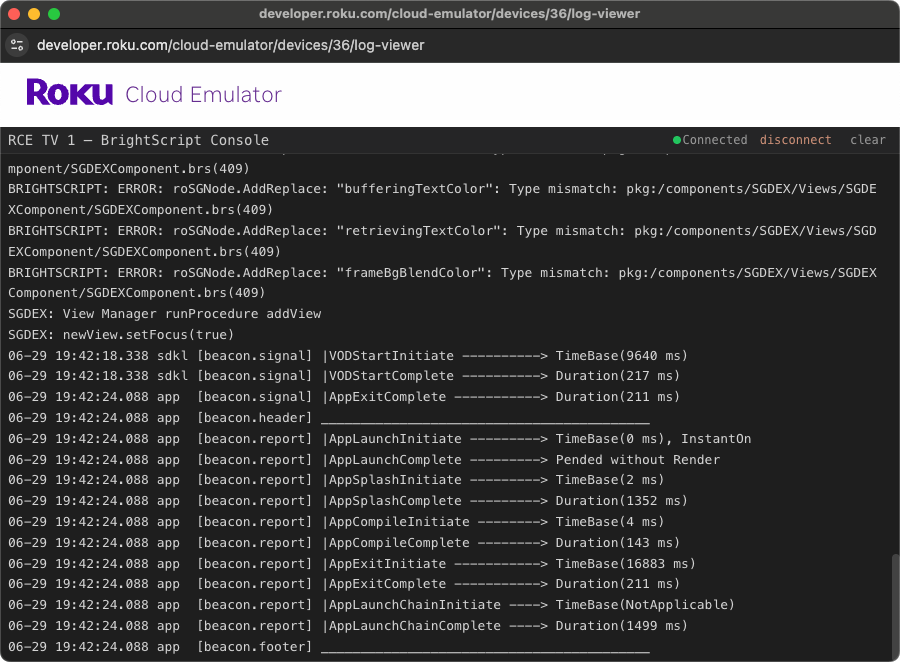Image resolution: width=900 pixels, height=662 pixels.
Task: Click the beacon.header log row
Action: click(328, 418)
